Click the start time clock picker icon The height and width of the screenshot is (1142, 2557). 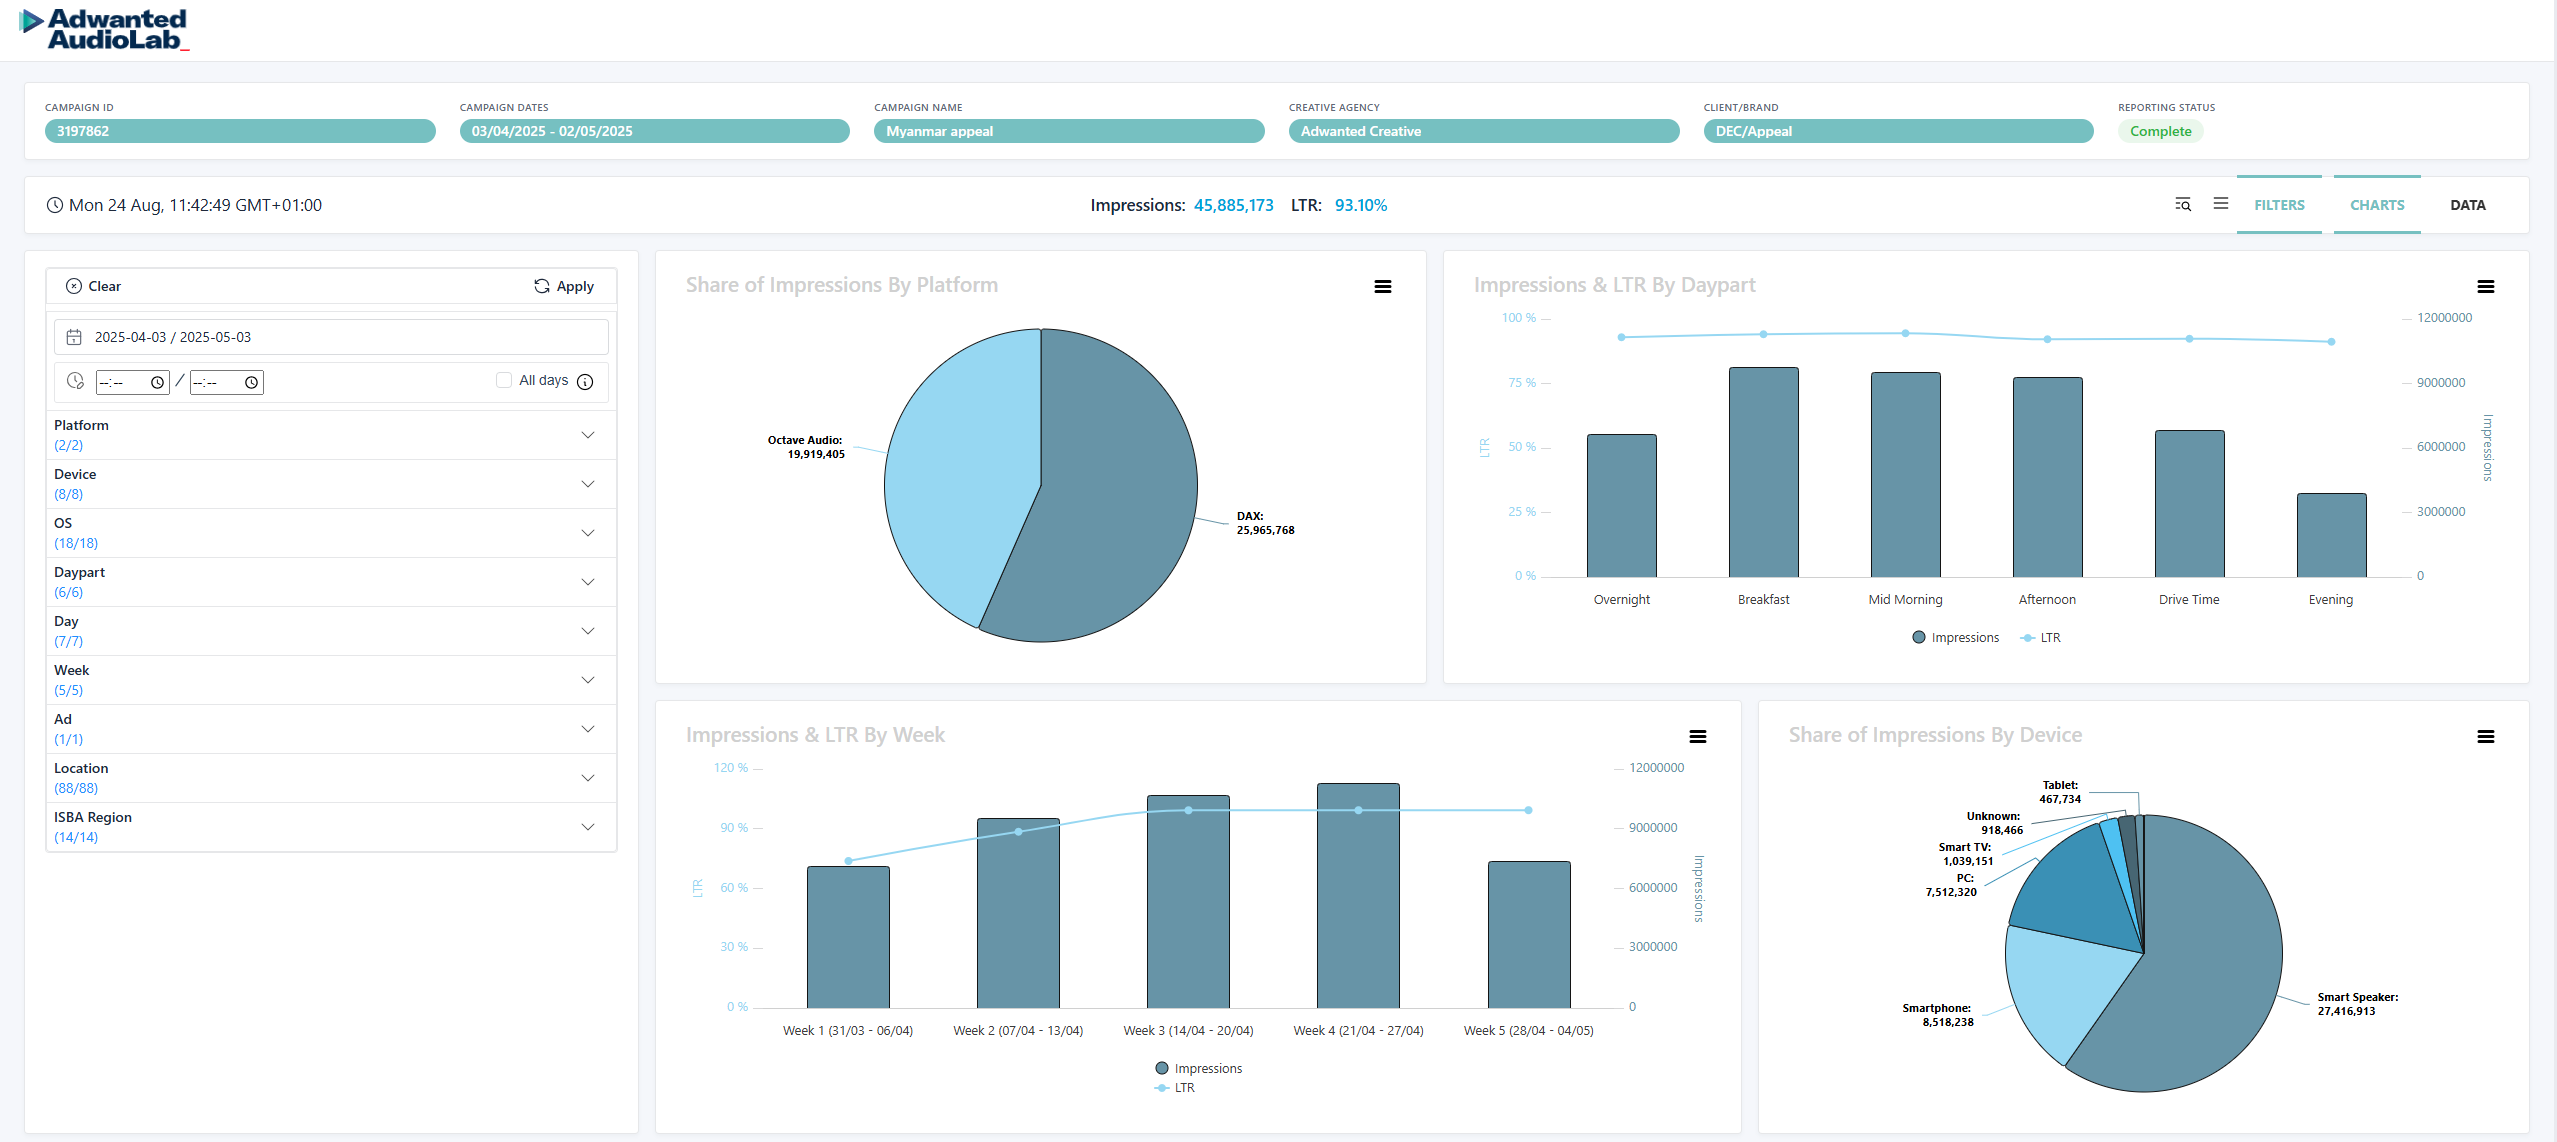point(157,382)
